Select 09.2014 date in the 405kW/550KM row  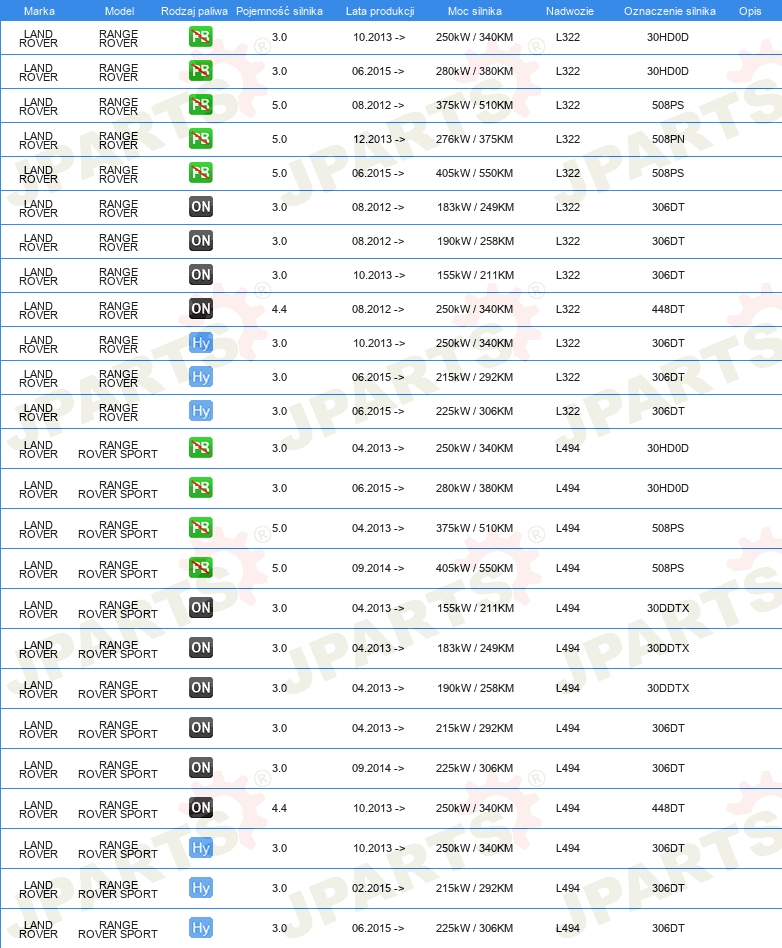click(x=378, y=568)
